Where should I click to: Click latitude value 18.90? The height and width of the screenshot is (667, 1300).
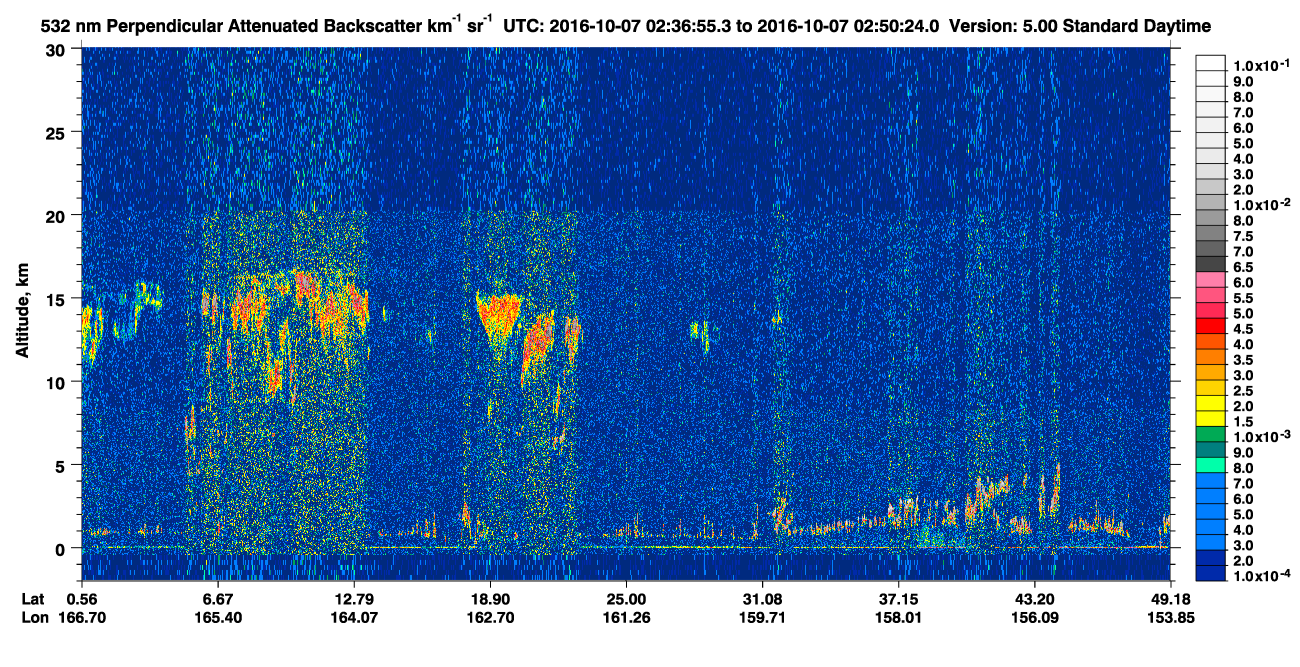[489, 598]
